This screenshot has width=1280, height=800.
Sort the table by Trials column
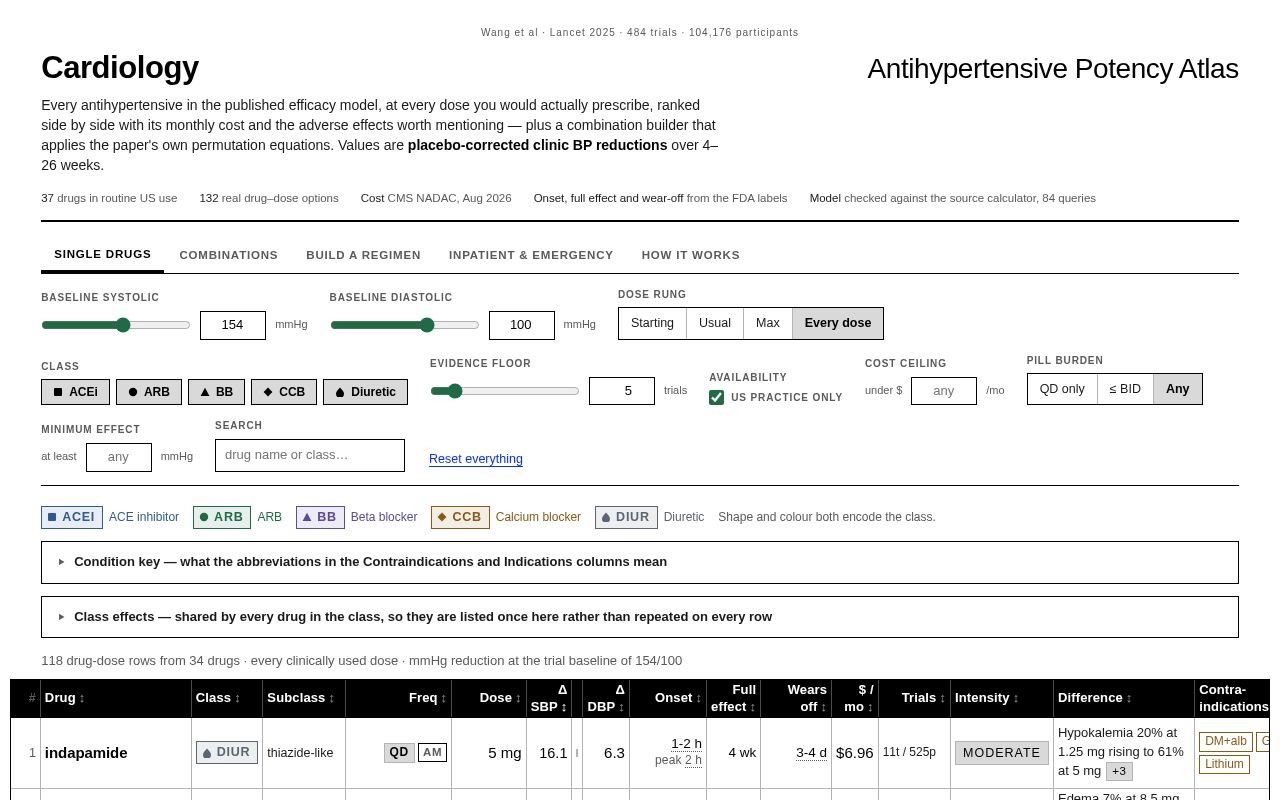tap(914, 698)
